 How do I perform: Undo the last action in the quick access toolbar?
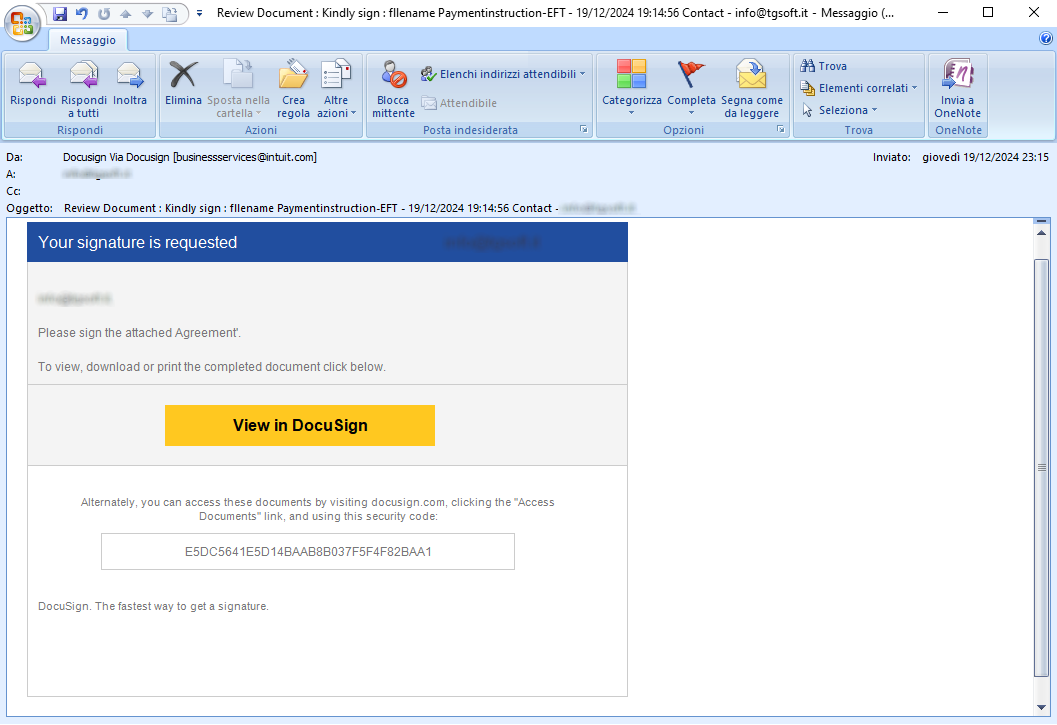(82, 13)
